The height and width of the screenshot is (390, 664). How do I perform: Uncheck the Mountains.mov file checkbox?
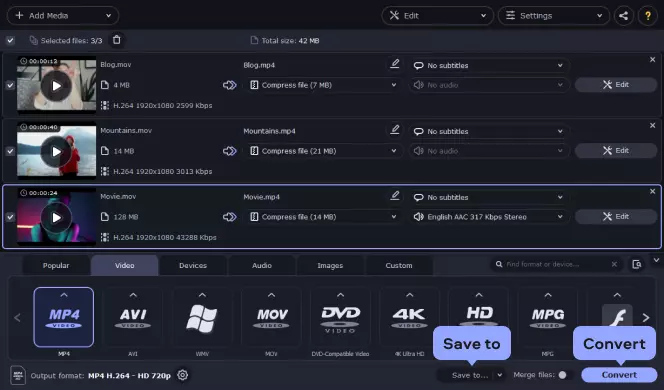click(x=10, y=151)
